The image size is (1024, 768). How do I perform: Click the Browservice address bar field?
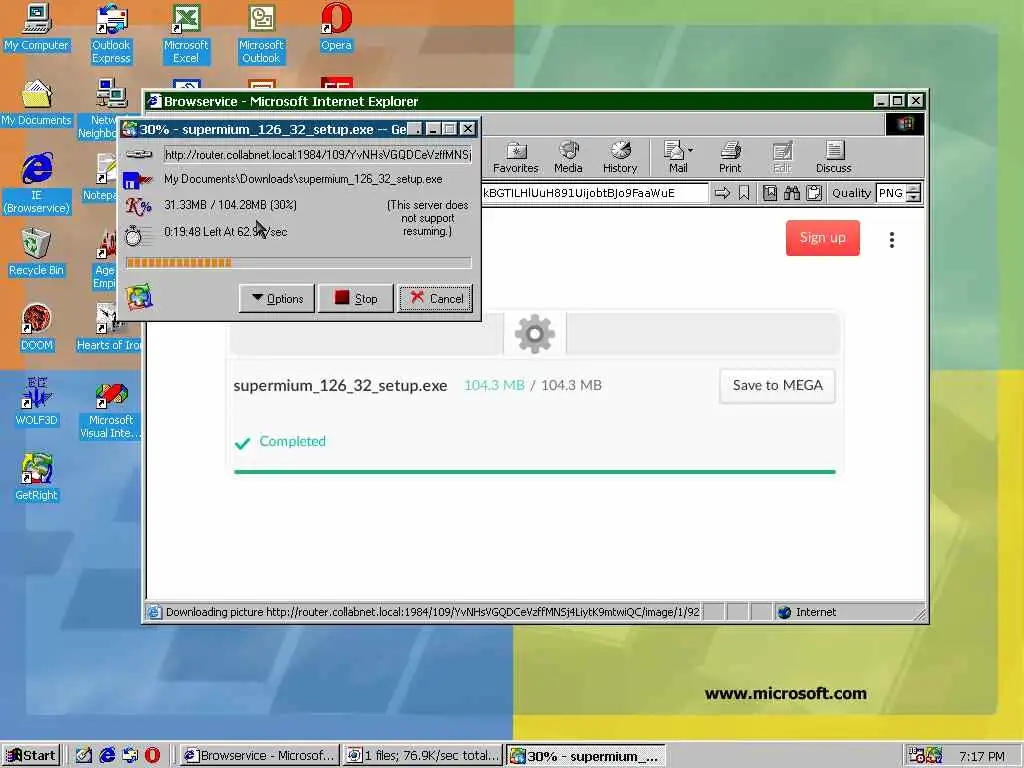coord(594,193)
